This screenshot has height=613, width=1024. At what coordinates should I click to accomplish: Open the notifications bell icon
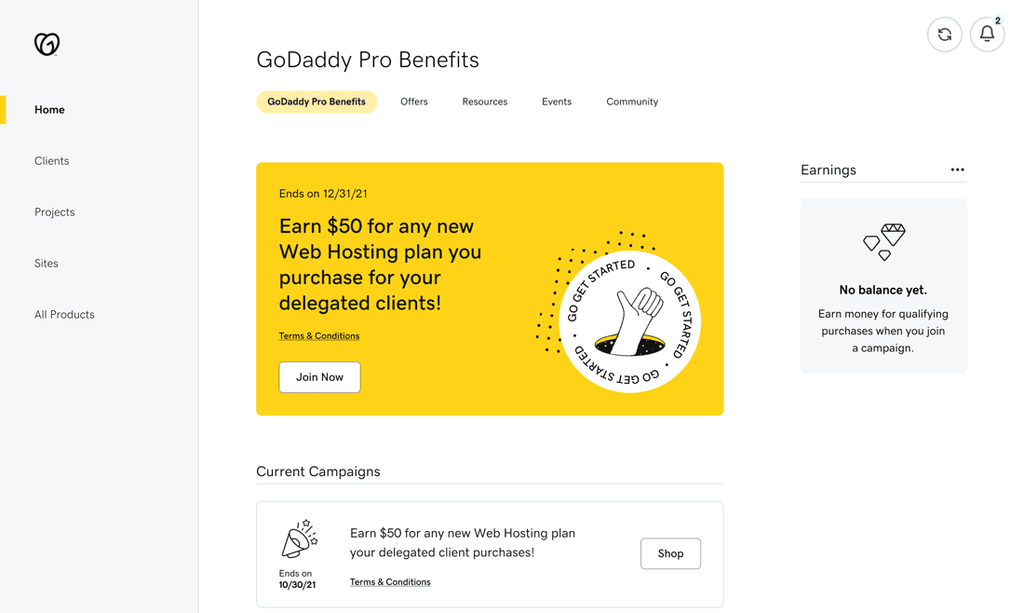pos(987,35)
